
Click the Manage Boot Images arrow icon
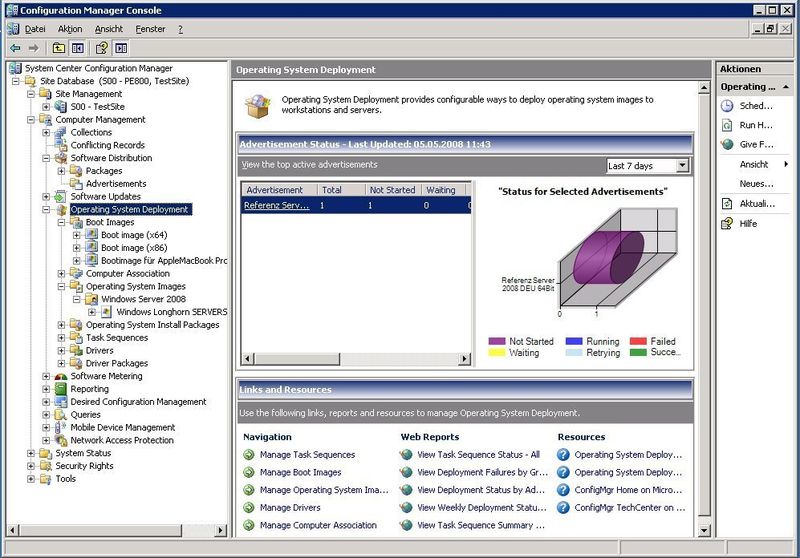249,472
